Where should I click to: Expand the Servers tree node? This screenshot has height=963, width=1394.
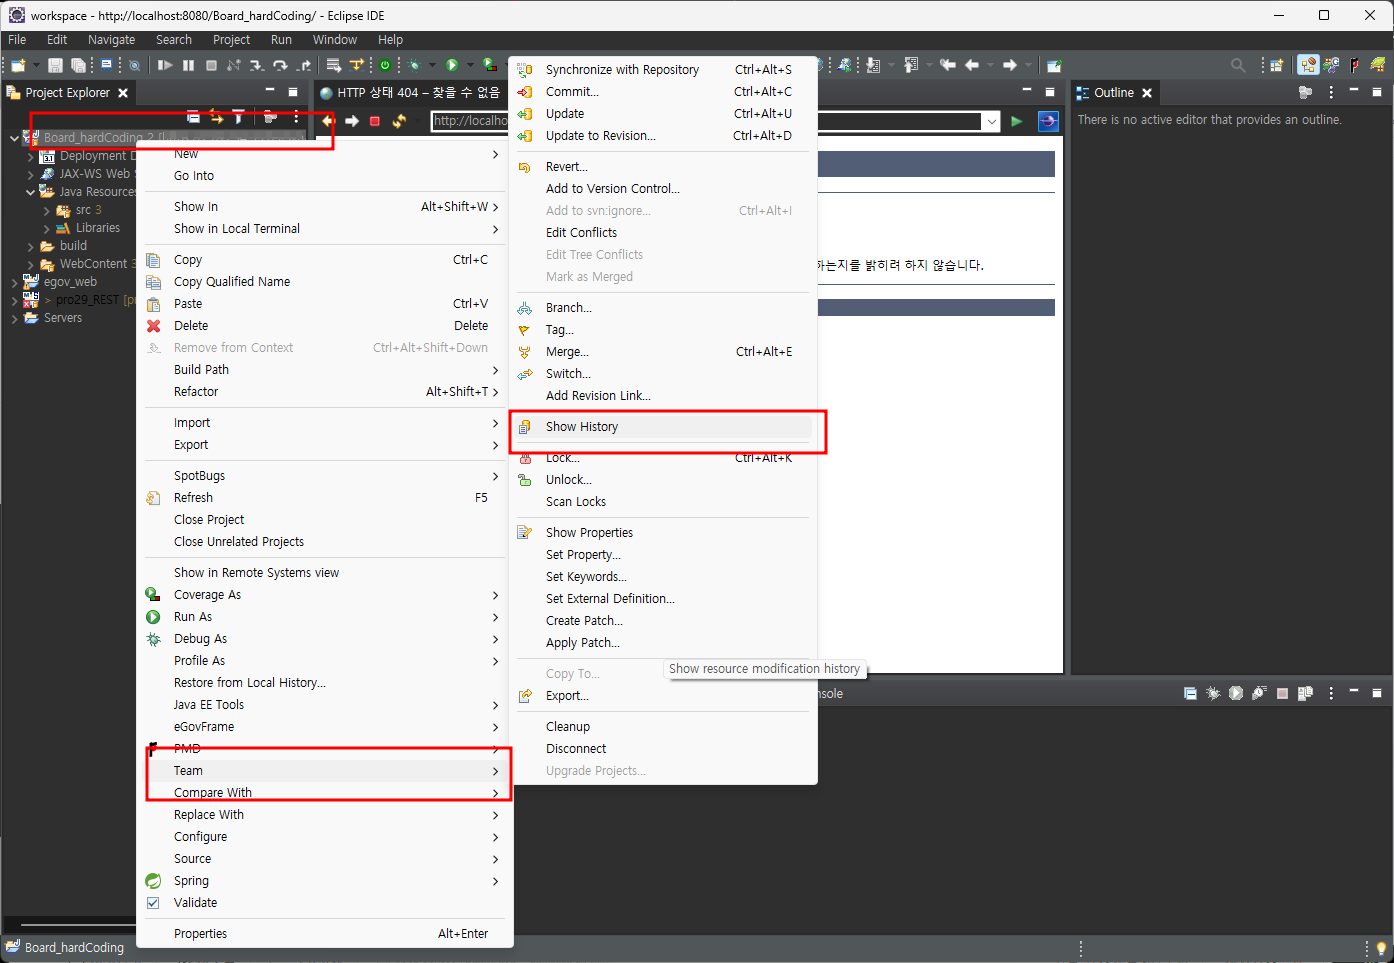14,318
